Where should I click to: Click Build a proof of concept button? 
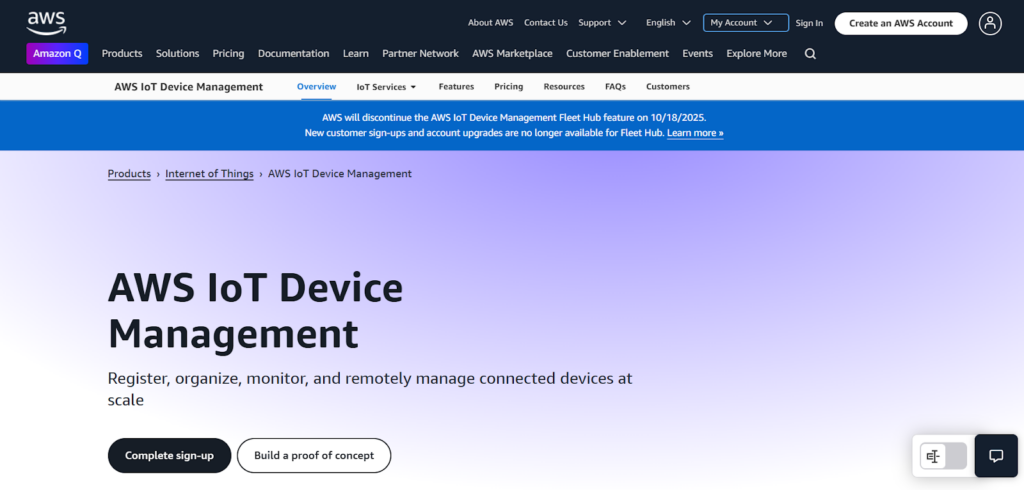pyautogui.click(x=314, y=455)
